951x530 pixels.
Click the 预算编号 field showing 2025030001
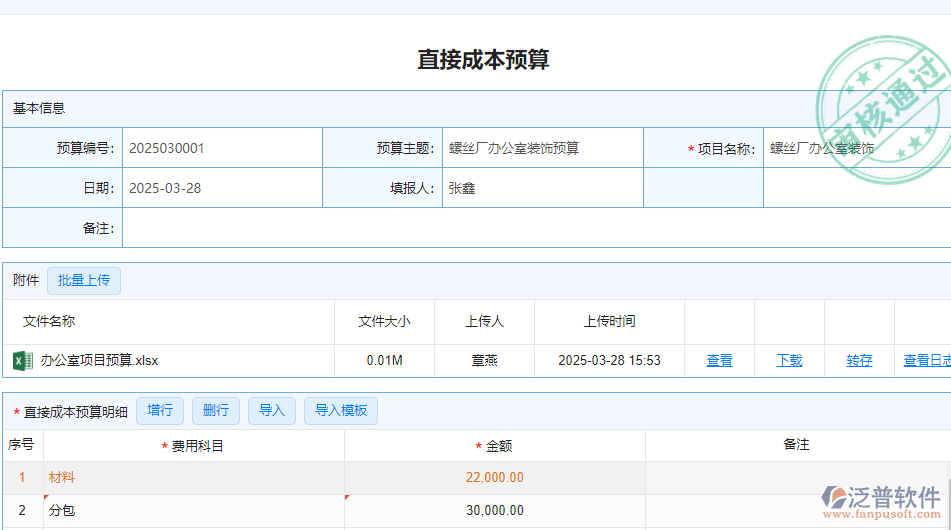pyautogui.click(x=221, y=148)
